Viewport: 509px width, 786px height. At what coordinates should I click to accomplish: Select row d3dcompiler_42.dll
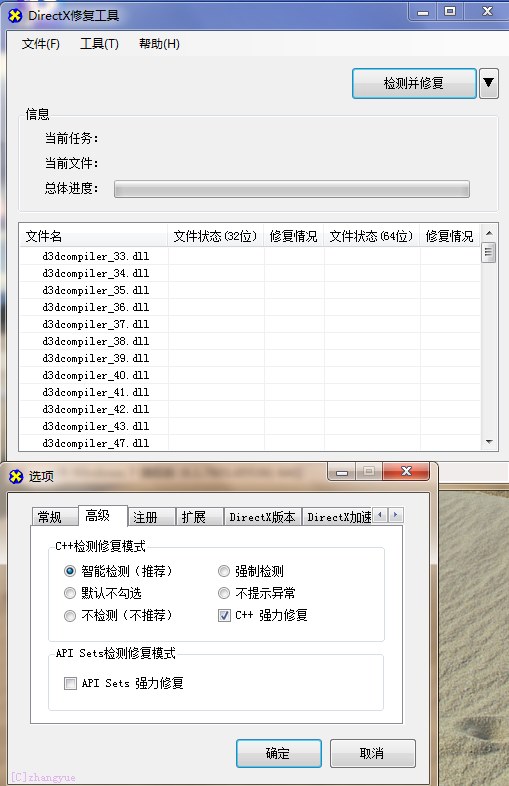point(250,410)
